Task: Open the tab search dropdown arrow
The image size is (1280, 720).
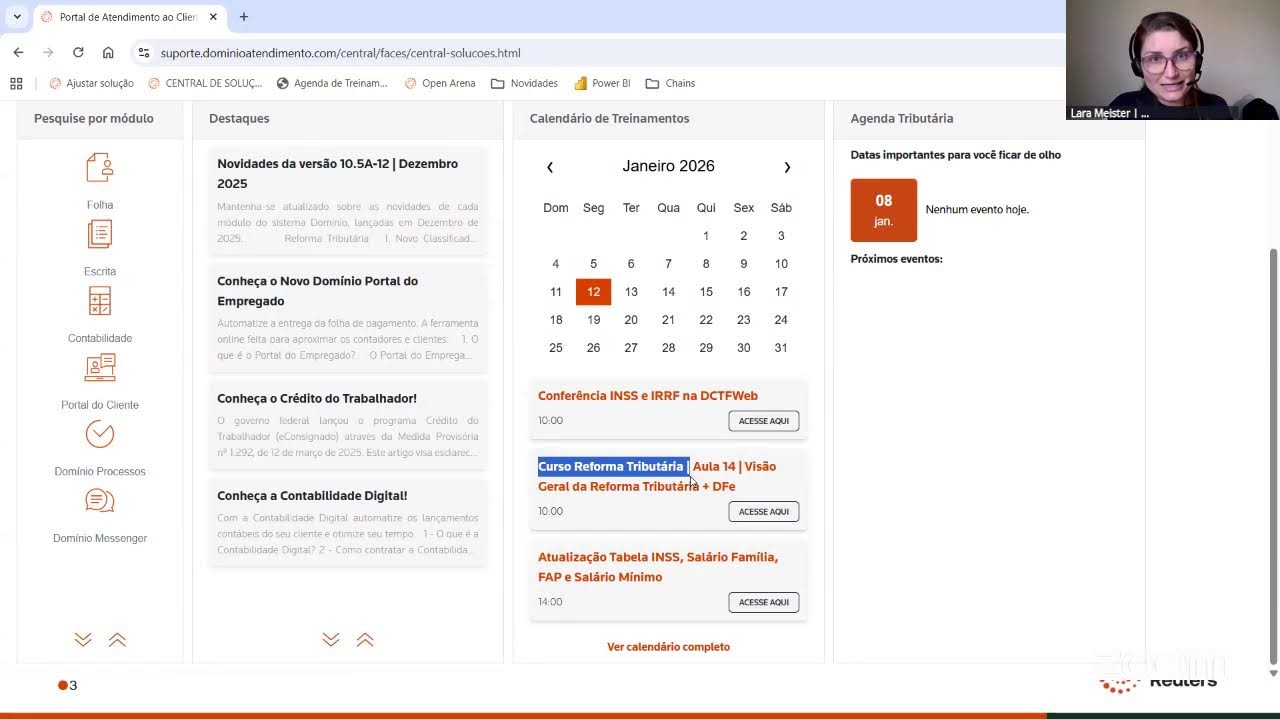Action: pyautogui.click(x=17, y=17)
